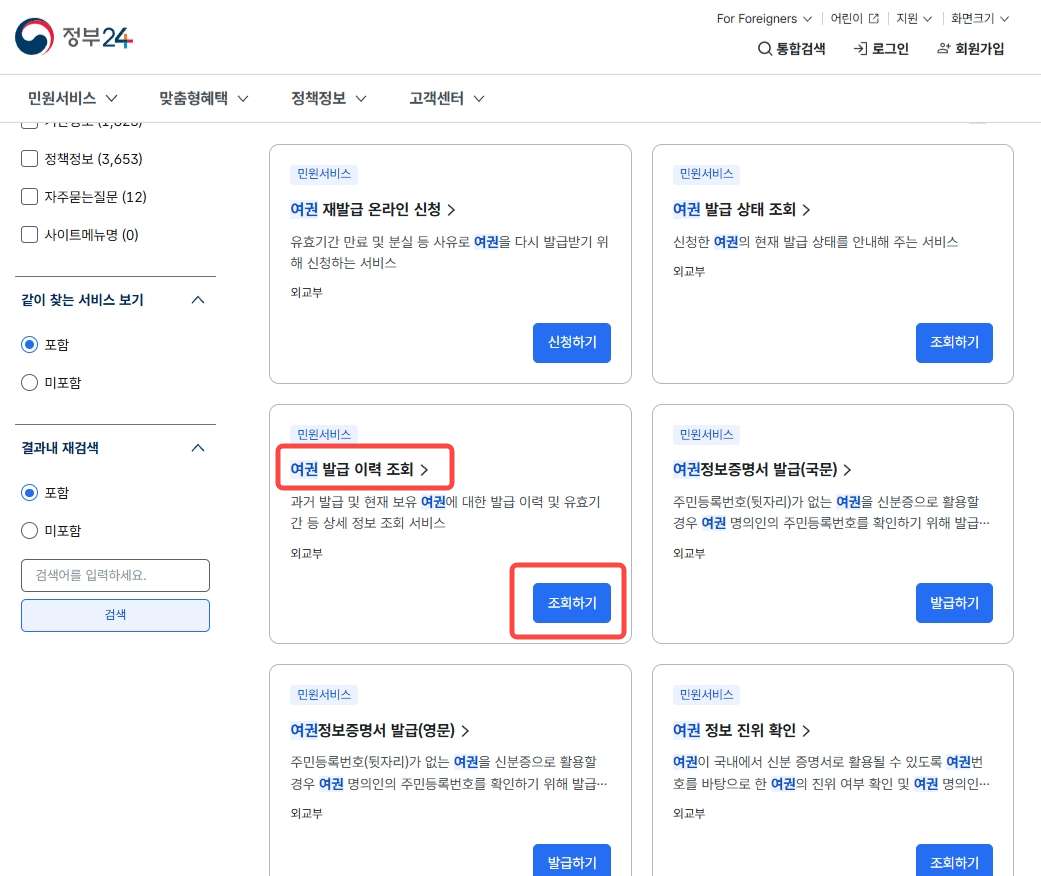Click the arrow next to 여권 발급 이력 조회
This screenshot has width=1041, height=876.
click(424, 470)
